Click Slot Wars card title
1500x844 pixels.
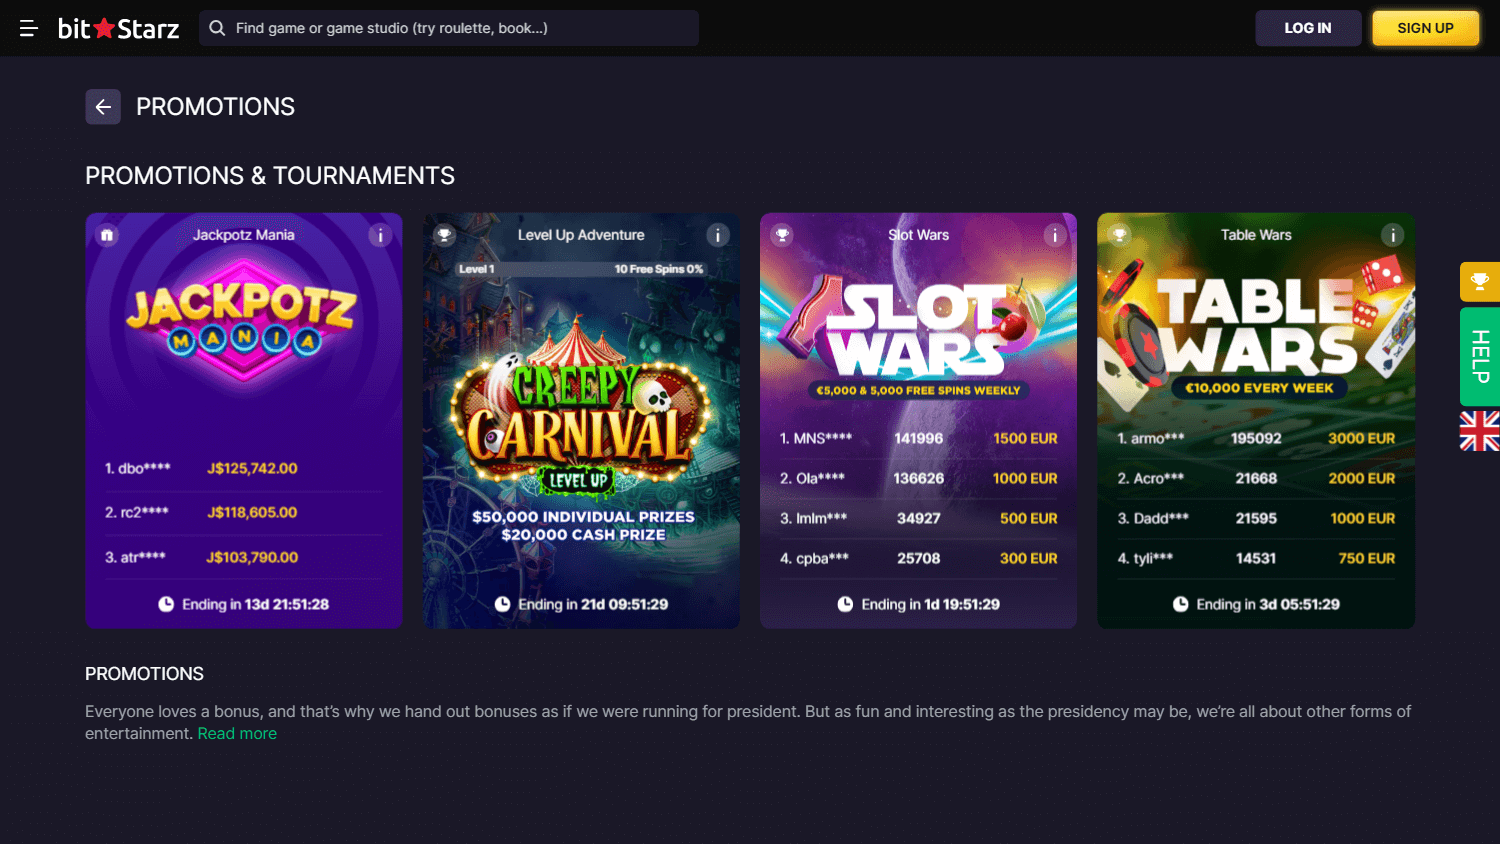(918, 235)
